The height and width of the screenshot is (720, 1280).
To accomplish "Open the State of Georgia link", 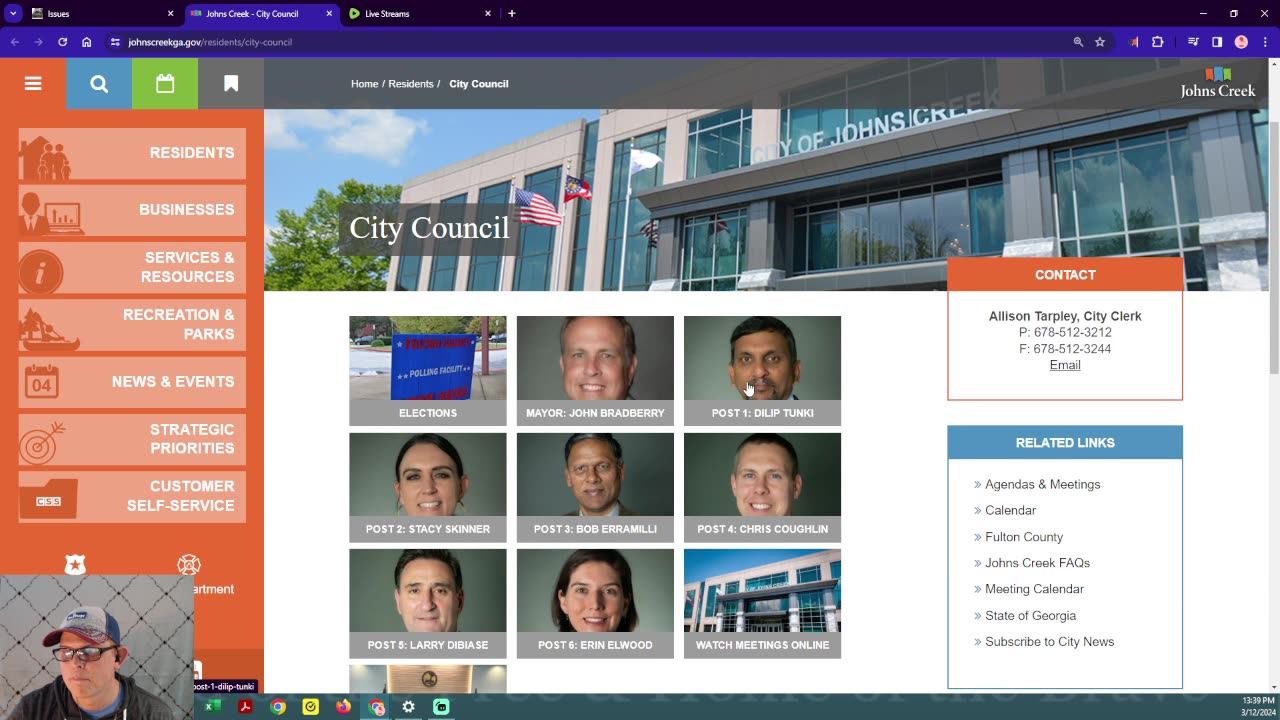I will click(1030, 616).
